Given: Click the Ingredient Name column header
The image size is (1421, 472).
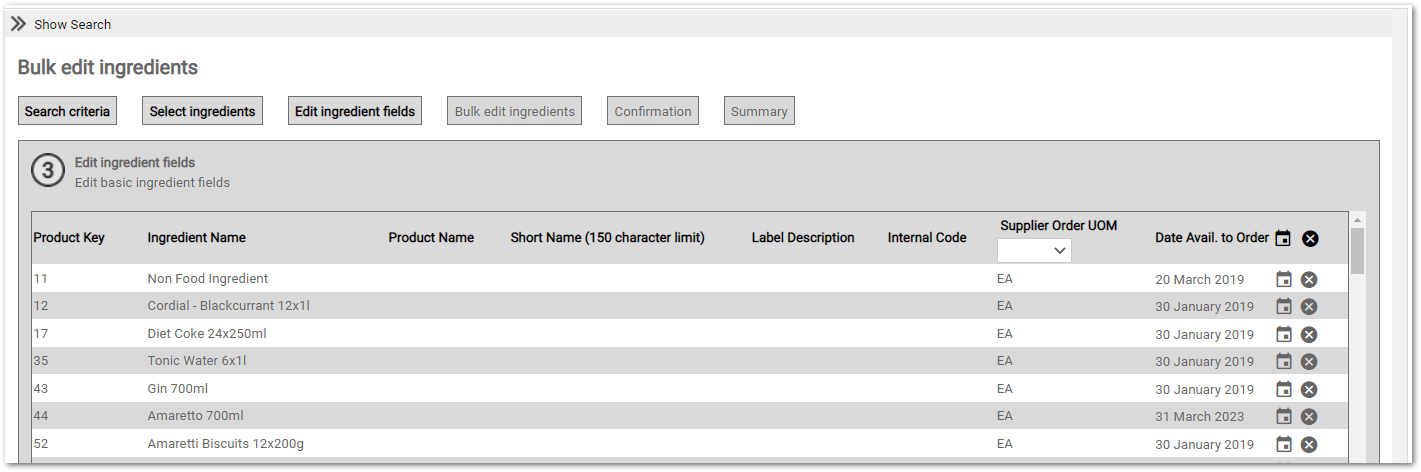Looking at the screenshot, I should (x=196, y=238).
